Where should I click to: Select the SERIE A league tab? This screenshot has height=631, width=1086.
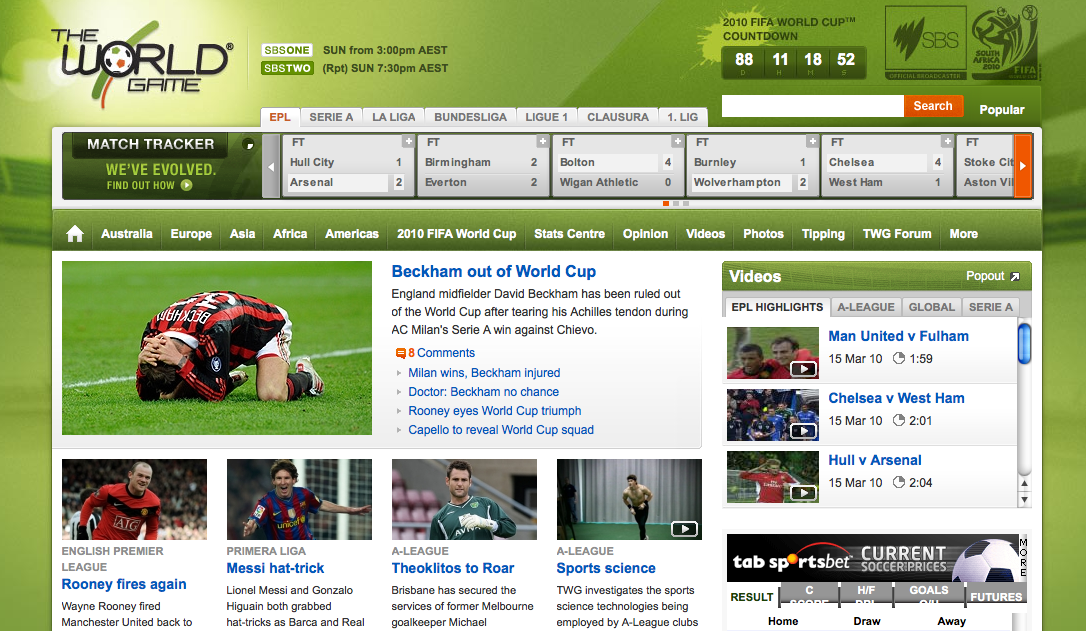[331, 117]
